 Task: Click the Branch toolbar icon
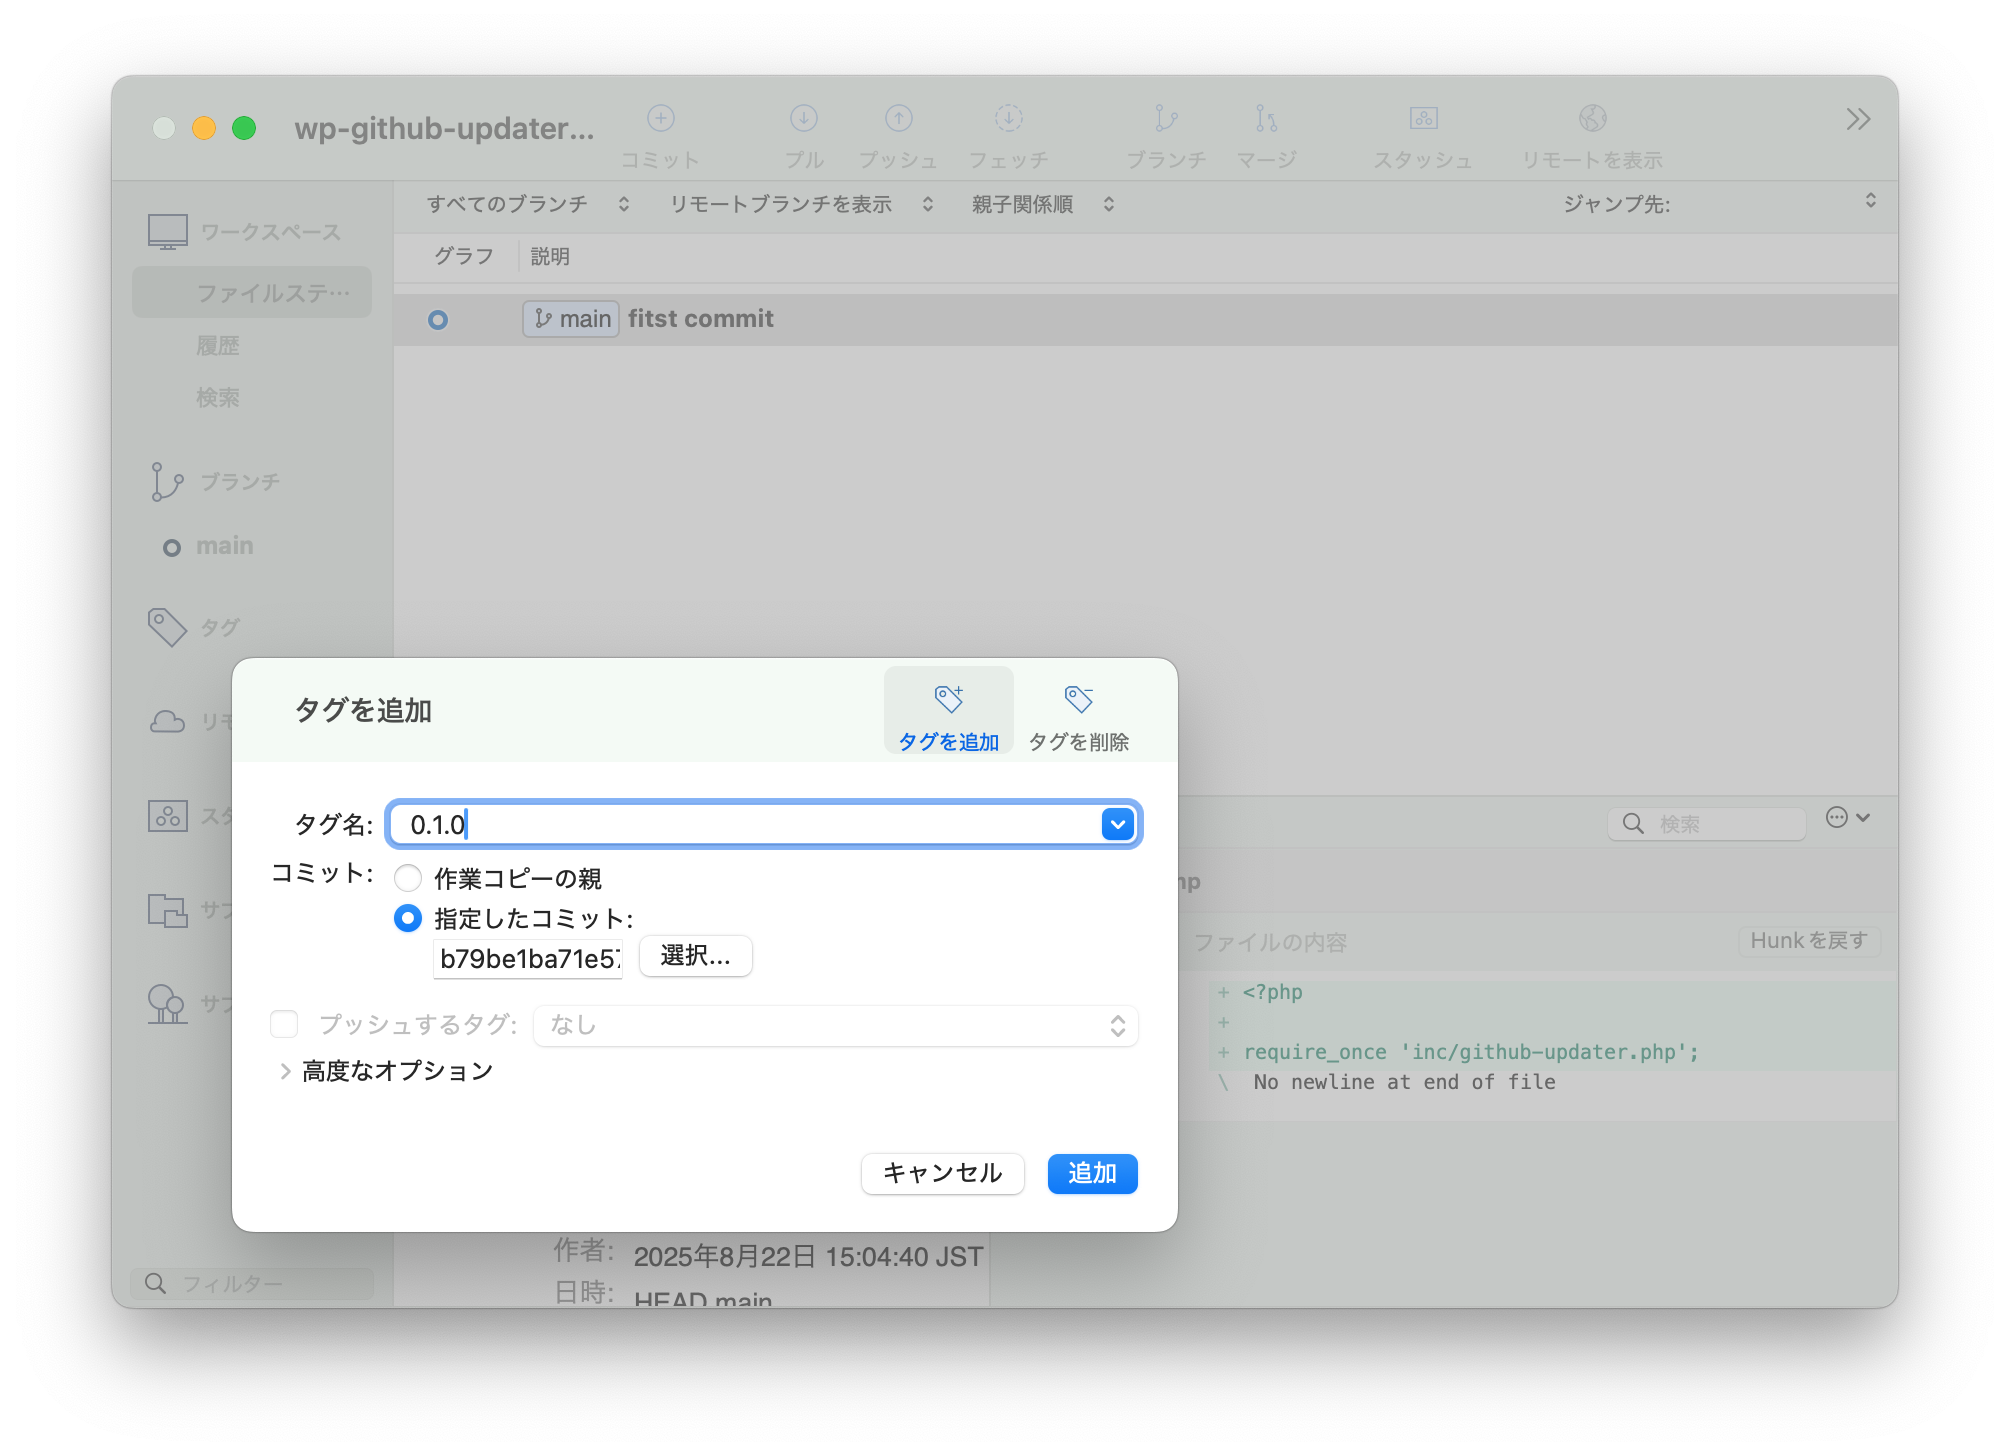click(x=1165, y=119)
